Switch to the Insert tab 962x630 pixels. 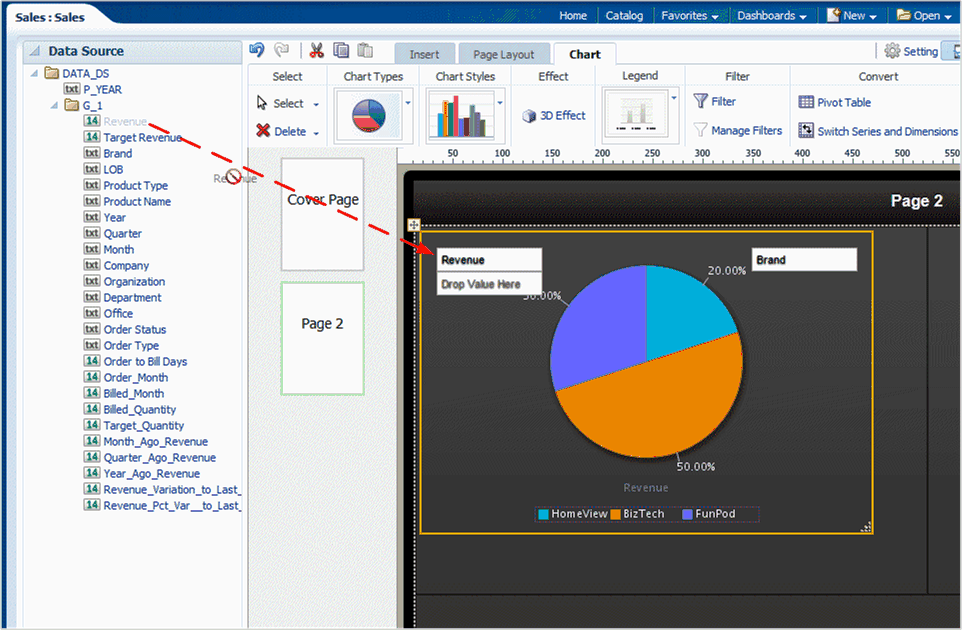(425, 54)
